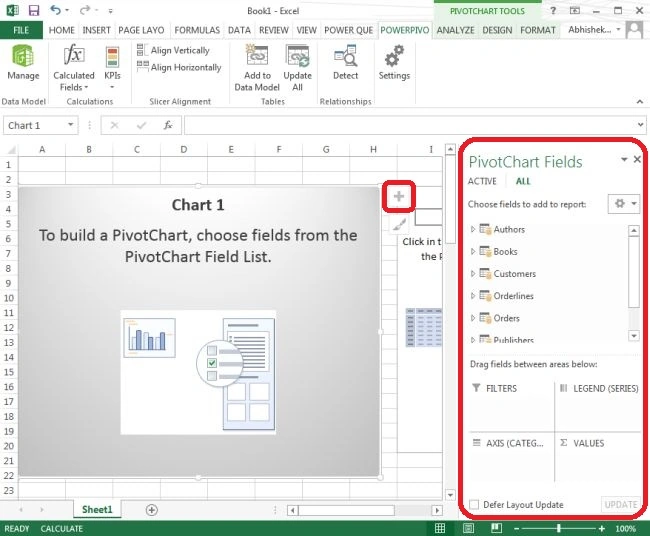Click Add to Data Model

click(257, 68)
